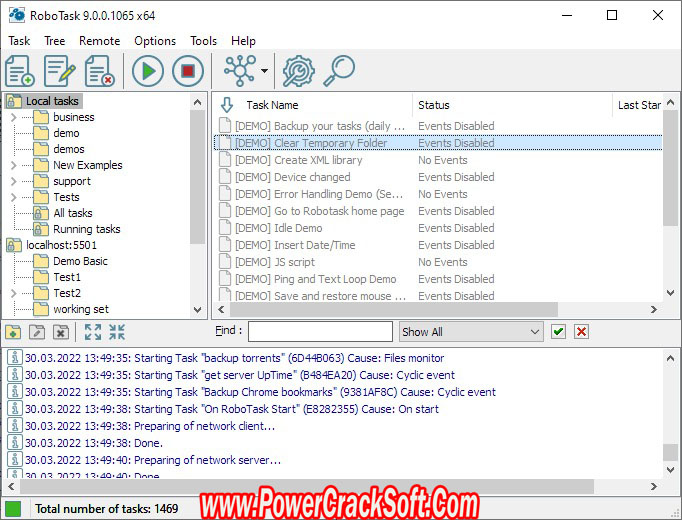This screenshot has width=682, height=520.
Task: Expand the New Examples folder node
Action: point(13,165)
